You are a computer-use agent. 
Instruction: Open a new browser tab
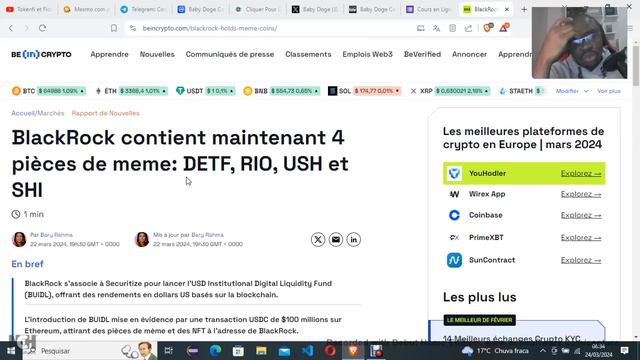point(524,9)
